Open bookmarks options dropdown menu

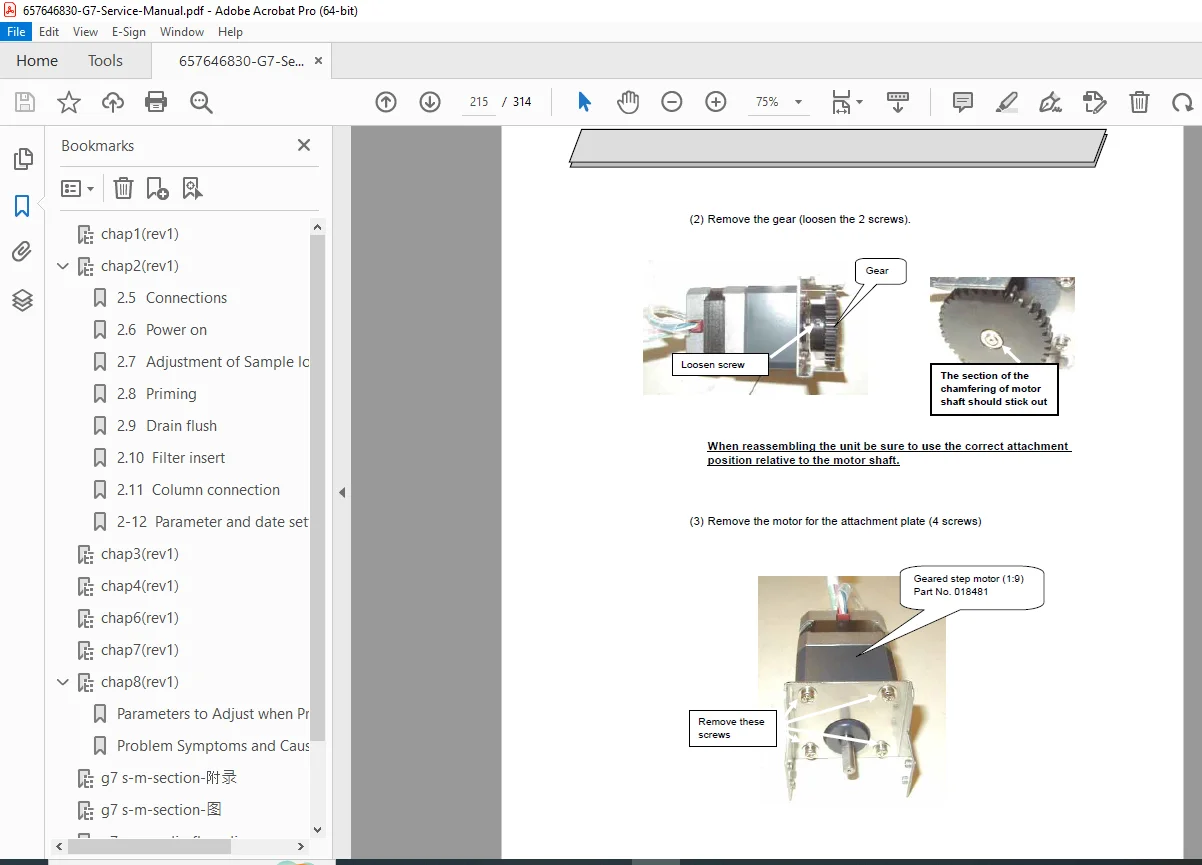tap(78, 188)
